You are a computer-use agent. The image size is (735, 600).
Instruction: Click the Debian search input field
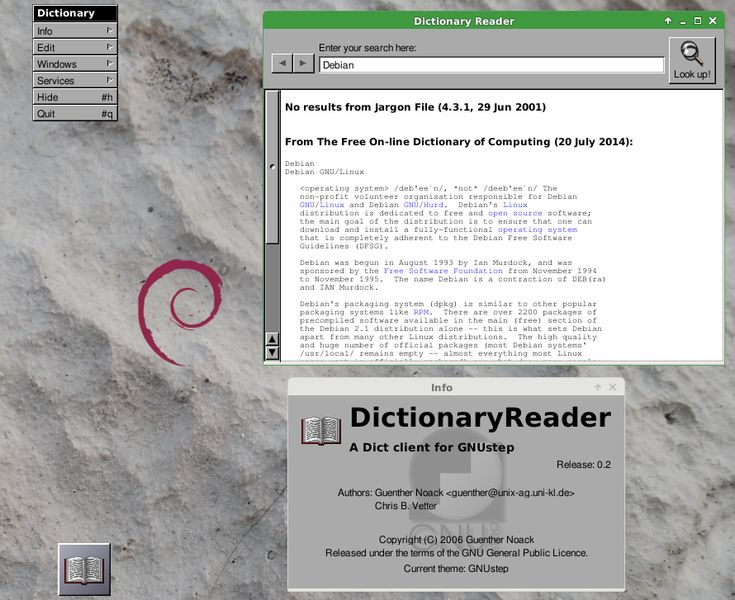pyautogui.click(x=491, y=65)
